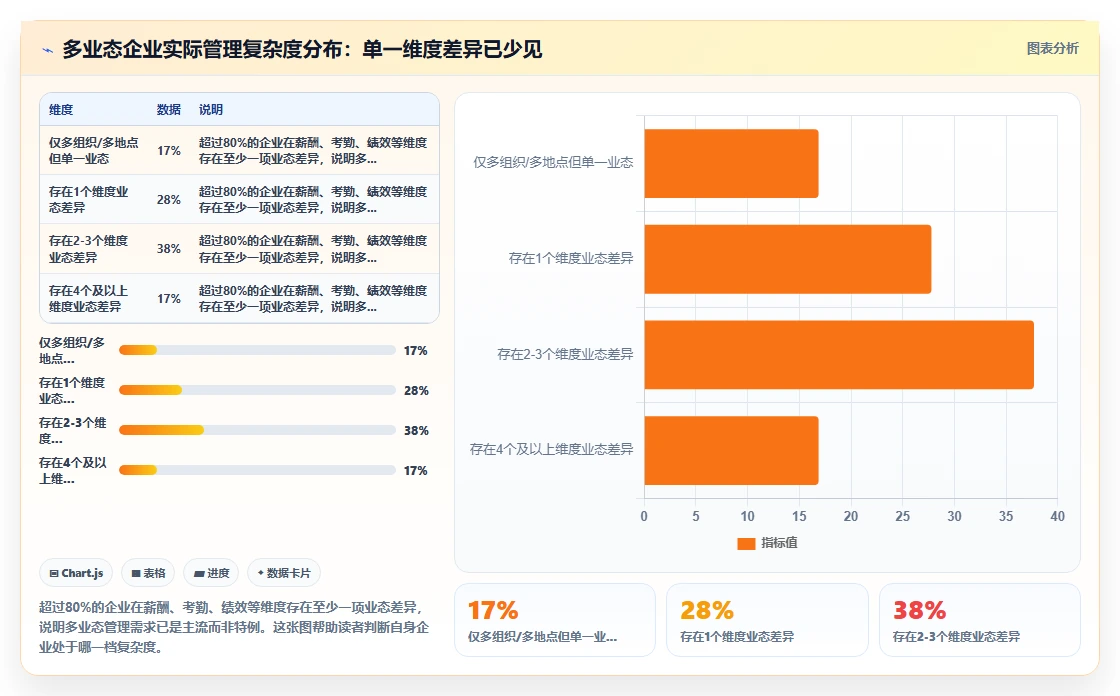
Task: Click the x-axis tick 15 on the chart
Action: coord(799,517)
